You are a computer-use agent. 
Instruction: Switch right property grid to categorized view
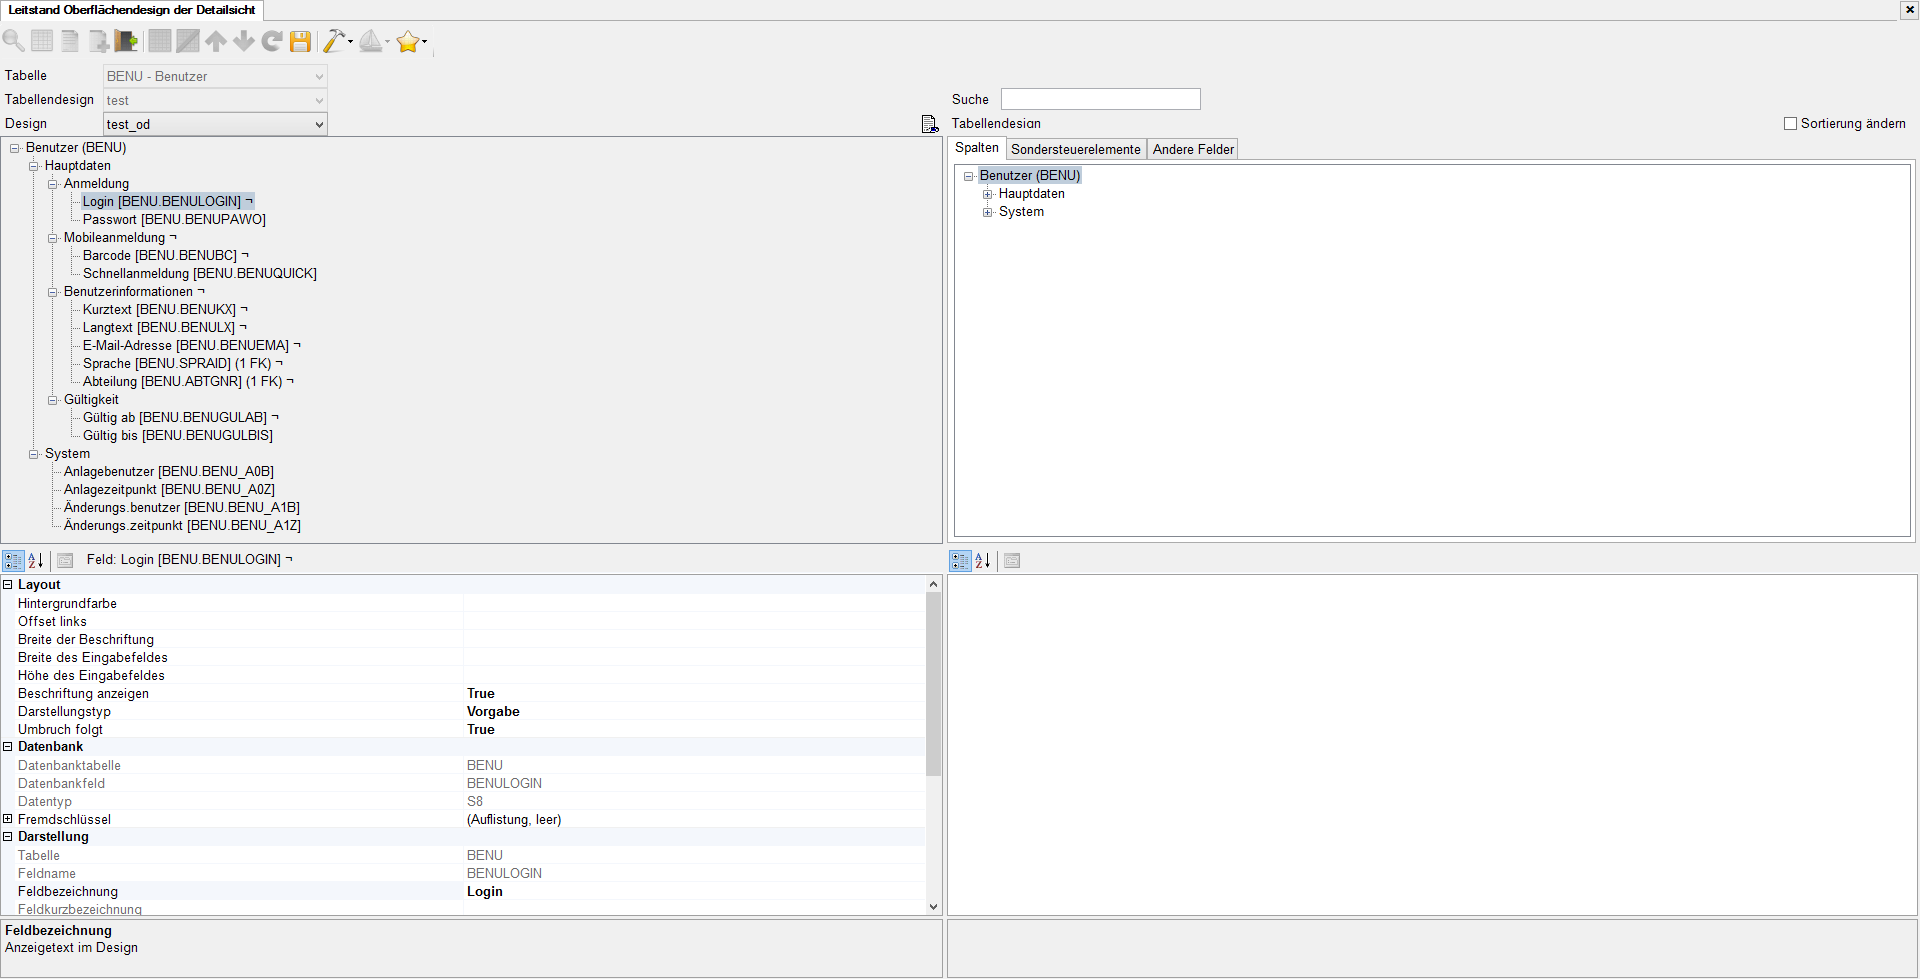pos(960,561)
